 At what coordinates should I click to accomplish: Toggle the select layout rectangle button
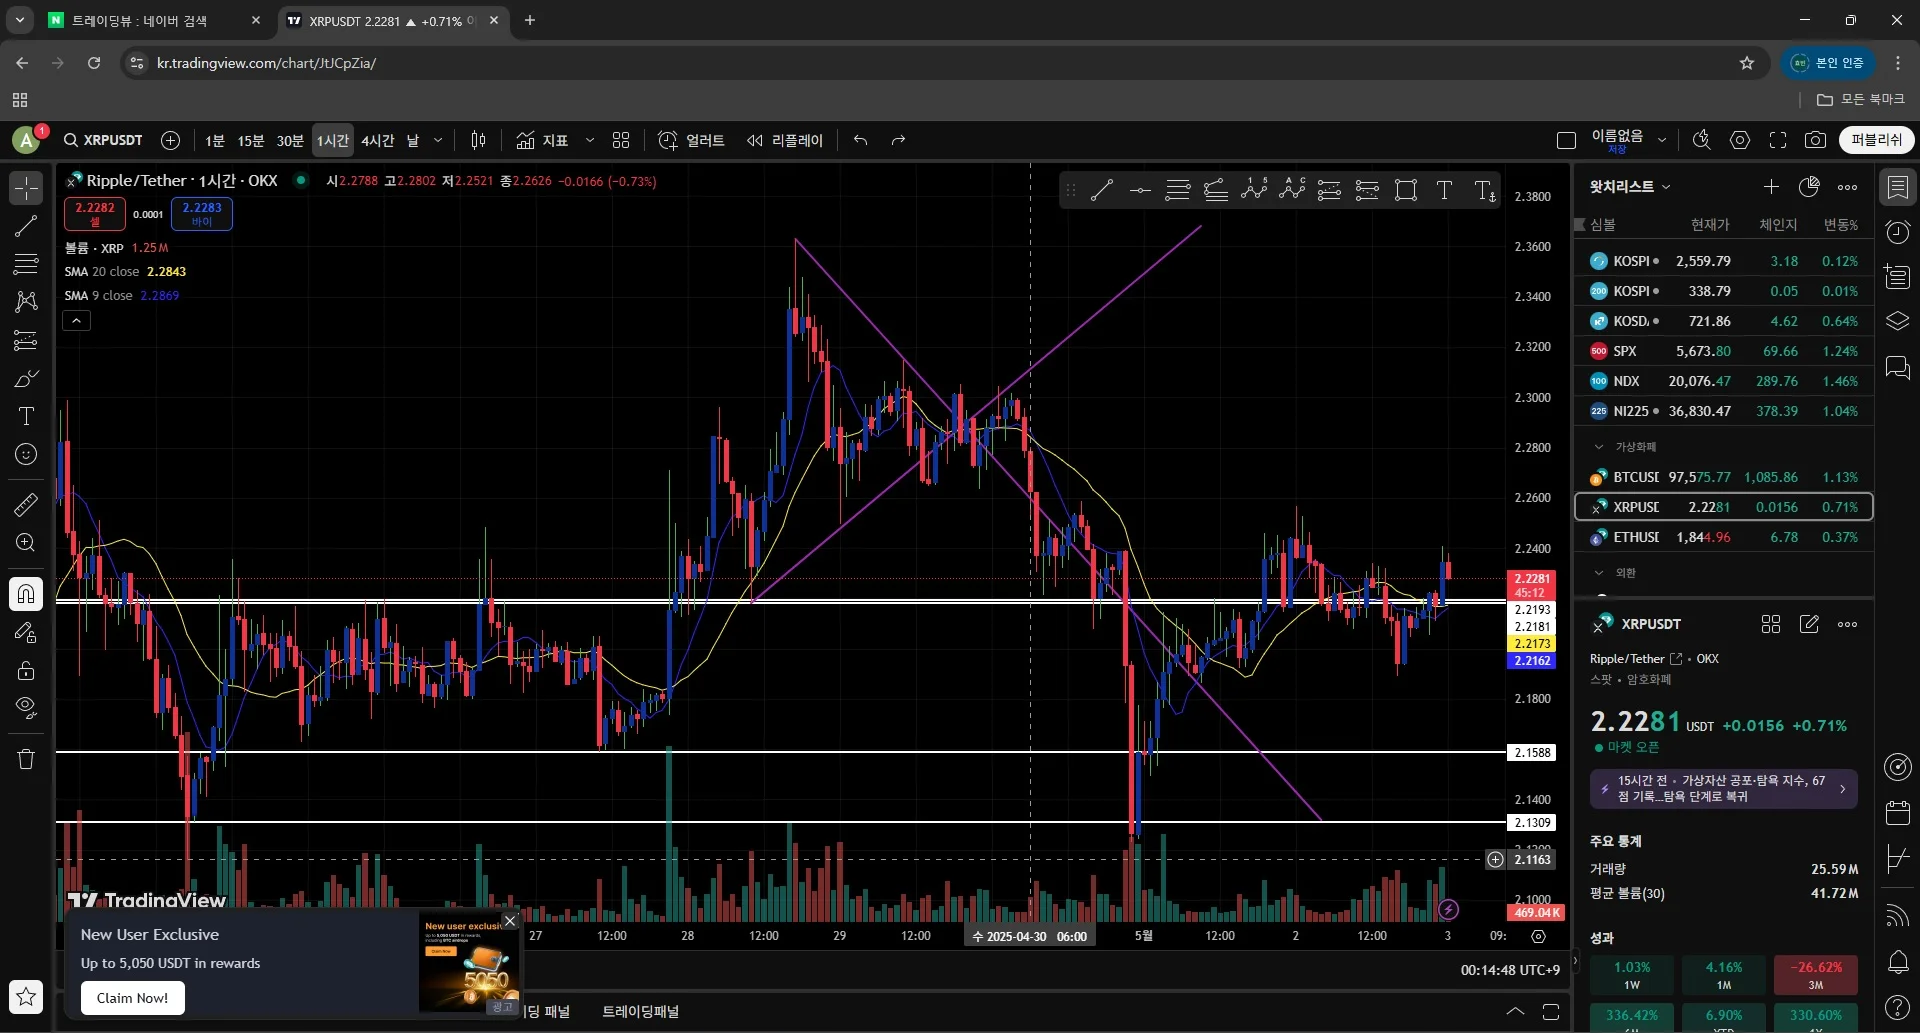[x=1566, y=140]
